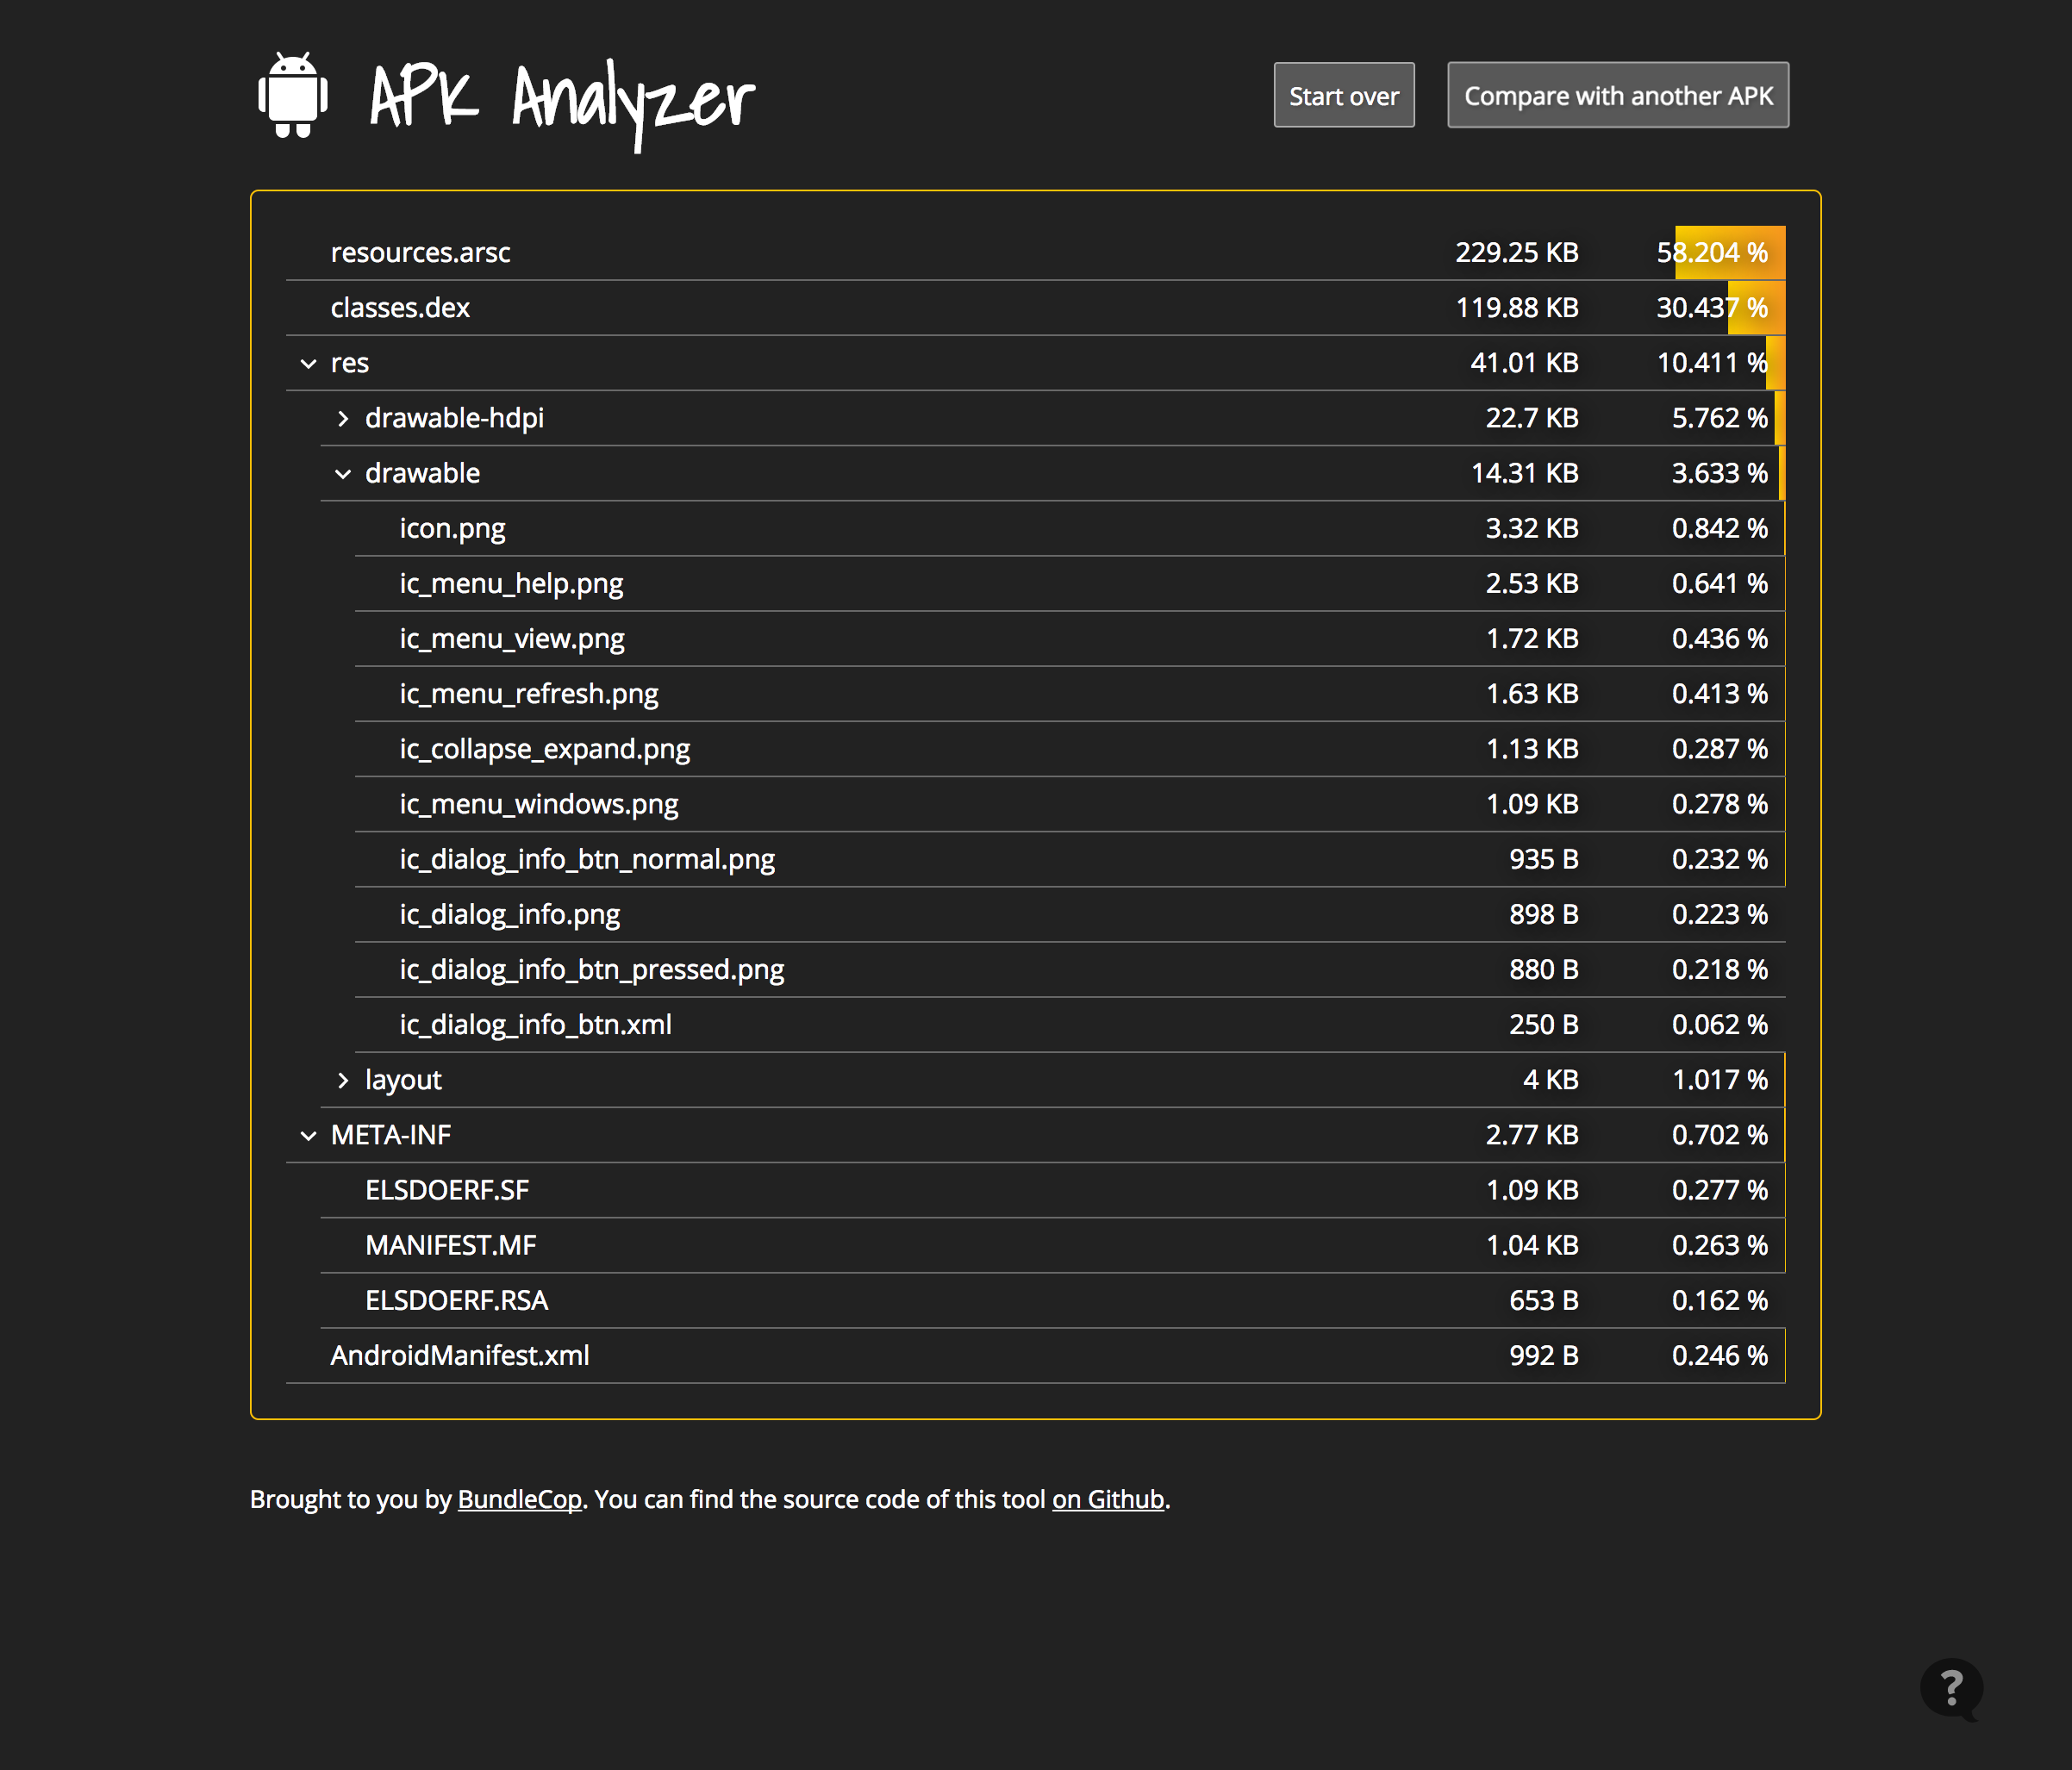Screen dimensions: 2072x1770
Task: Open the source code on Github link
Action: pos(1106,1499)
